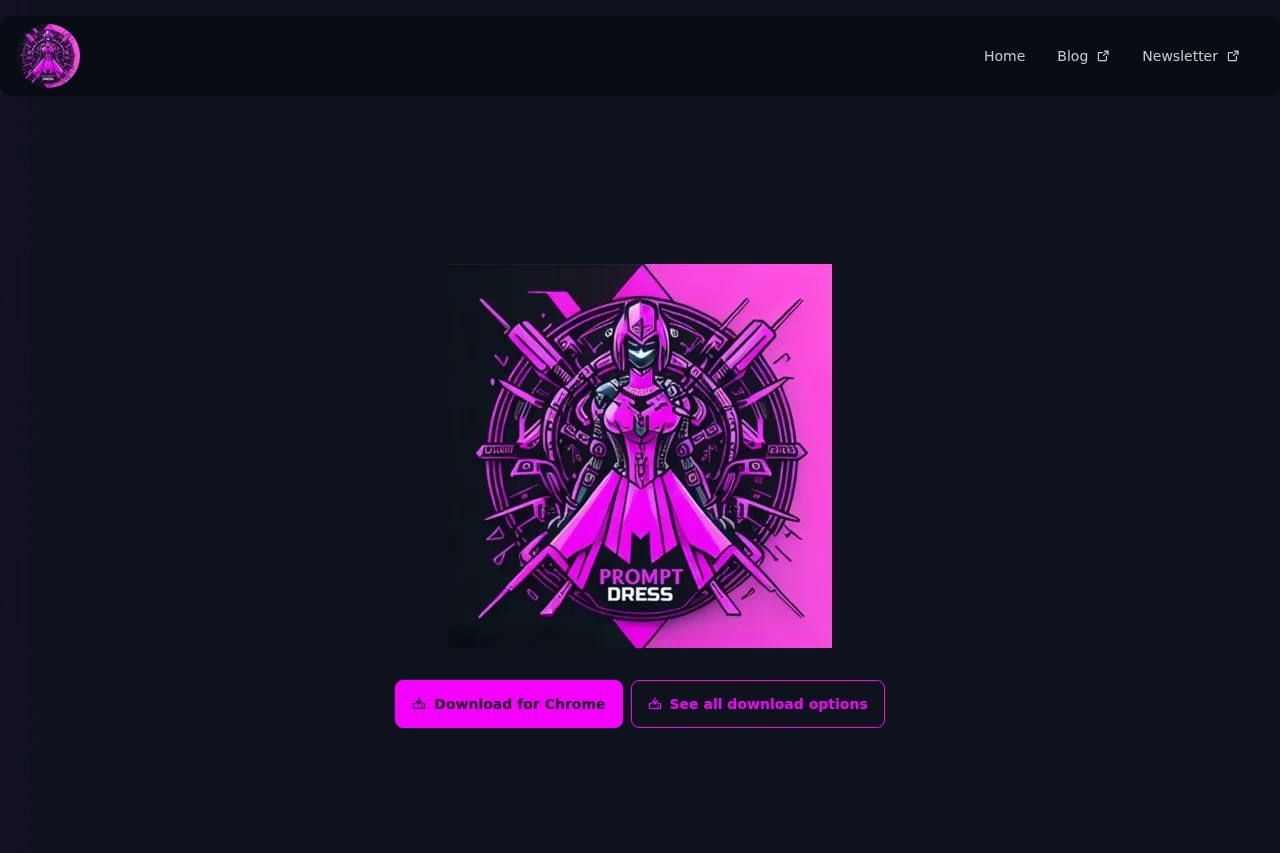This screenshot has width=1280, height=853.
Task: Click the word 'Chrome' in download button
Action: [574, 704]
